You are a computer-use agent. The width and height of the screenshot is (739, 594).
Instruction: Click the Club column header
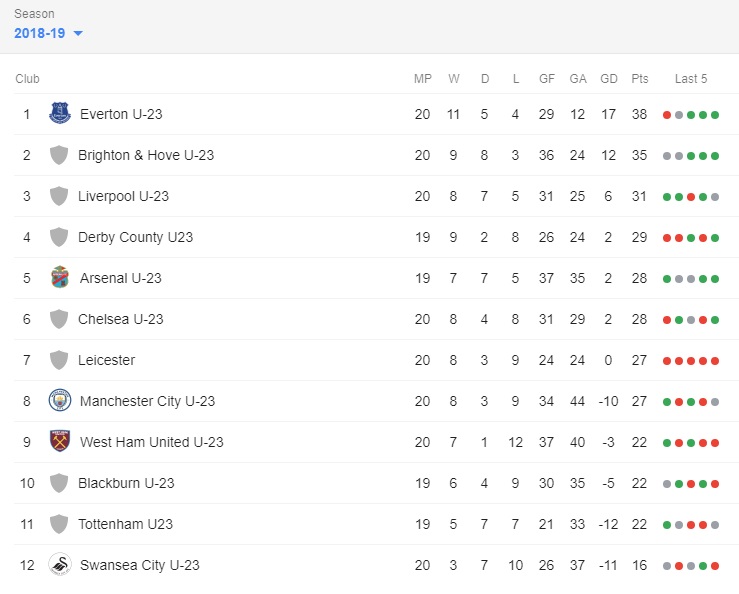pyautogui.click(x=27, y=79)
